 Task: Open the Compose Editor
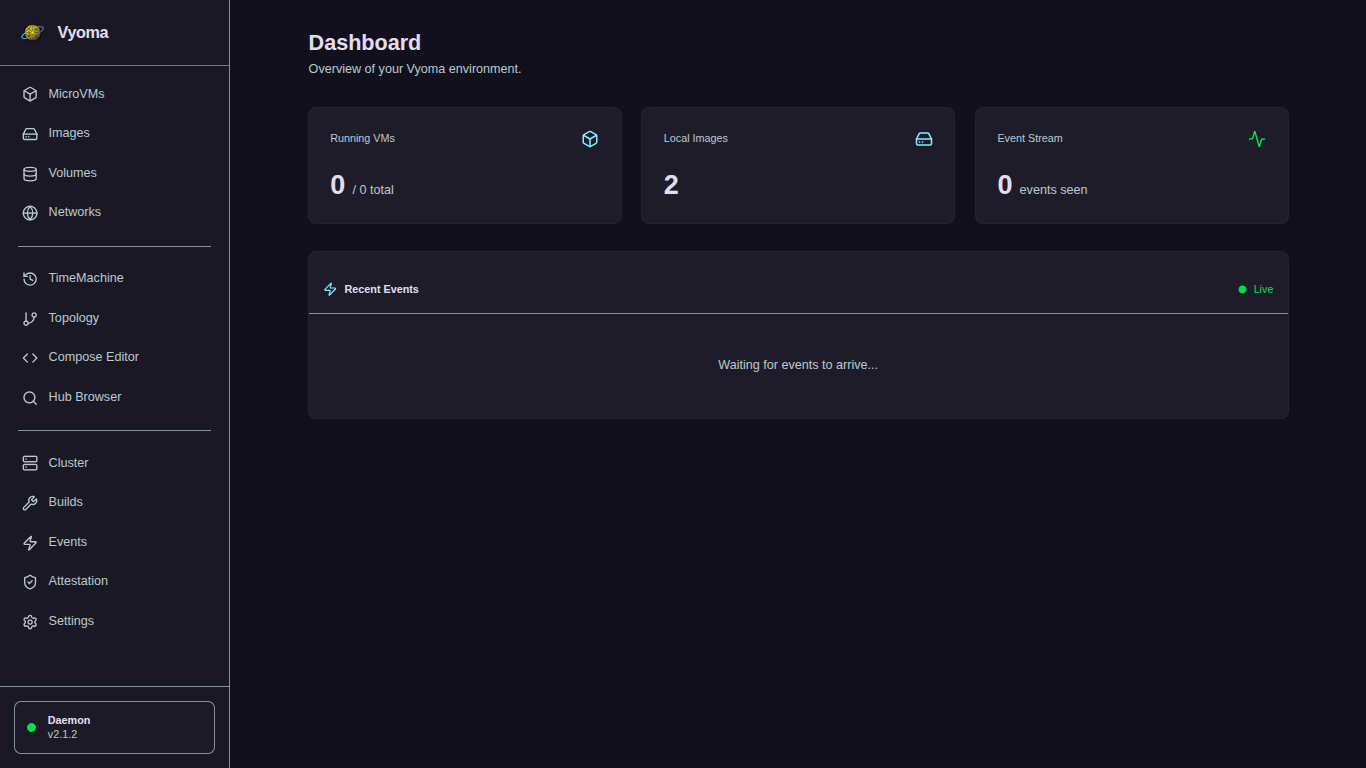(114, 357)
